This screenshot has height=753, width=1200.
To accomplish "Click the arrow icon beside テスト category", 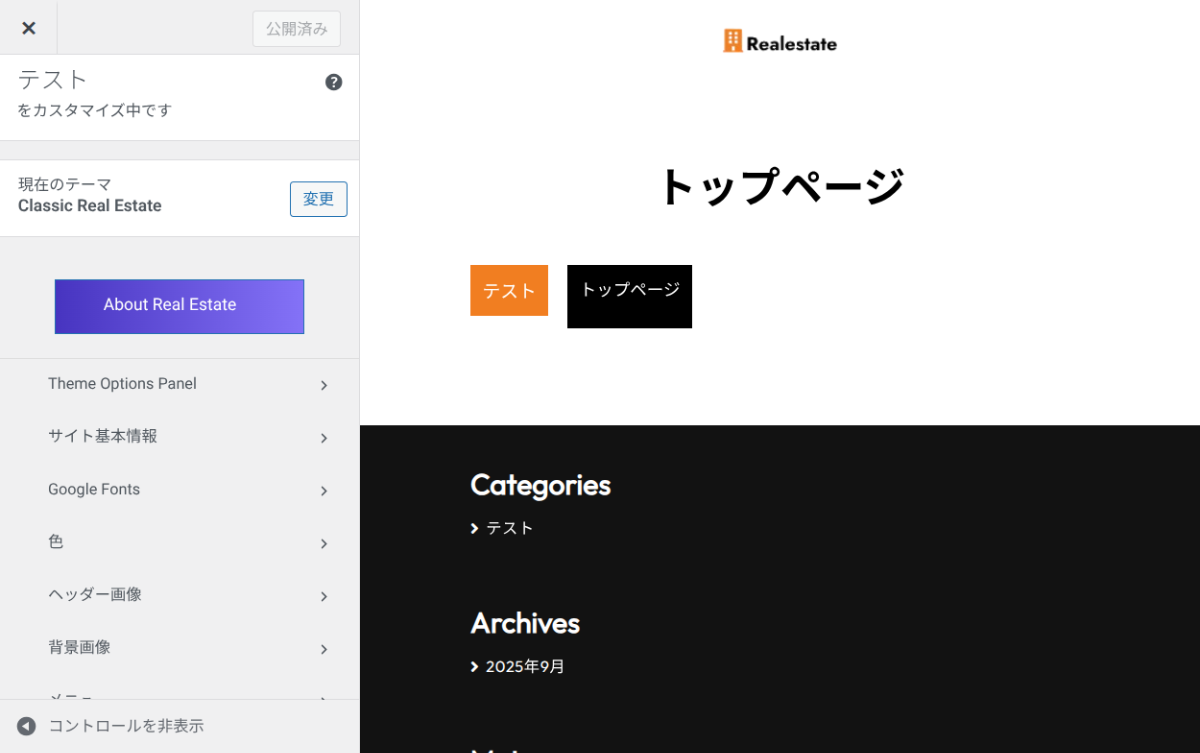I will pyautogui.click(x=475, y=528).
